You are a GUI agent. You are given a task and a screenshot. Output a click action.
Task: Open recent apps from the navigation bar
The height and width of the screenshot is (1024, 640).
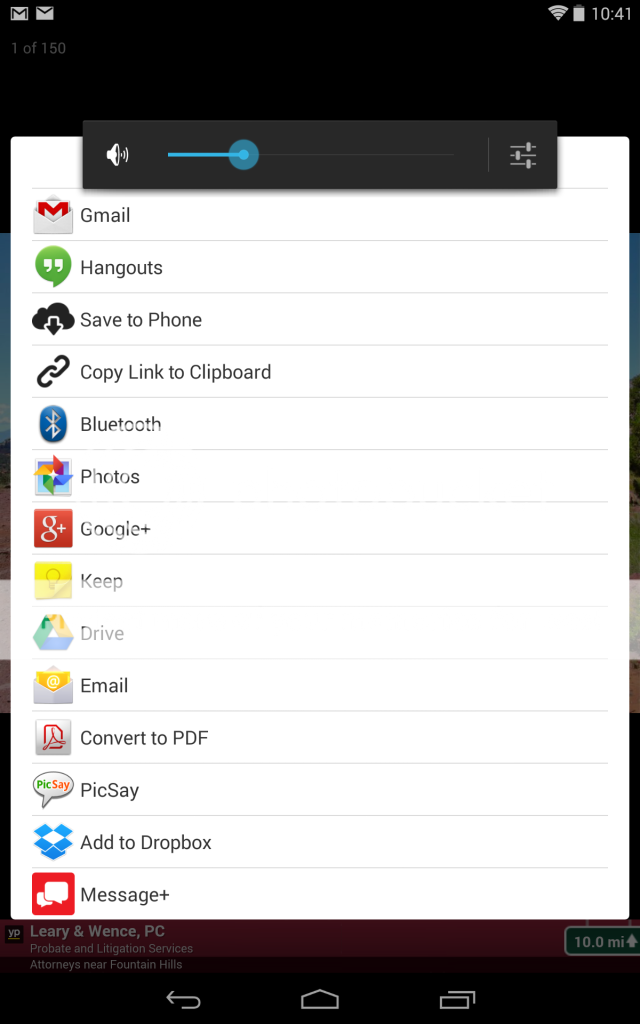click(x=457, y=999)
